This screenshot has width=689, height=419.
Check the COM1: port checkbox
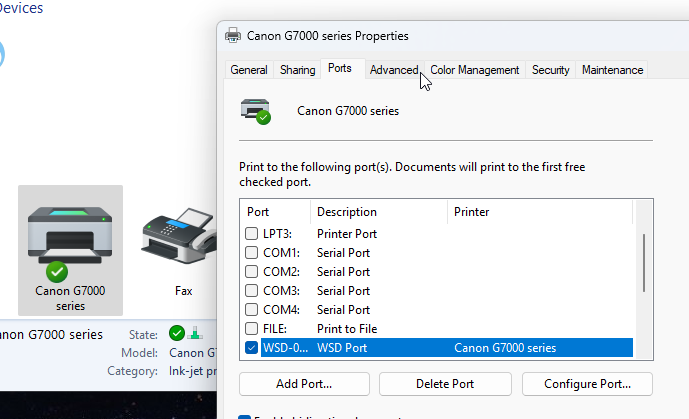[x=251, y=253]
